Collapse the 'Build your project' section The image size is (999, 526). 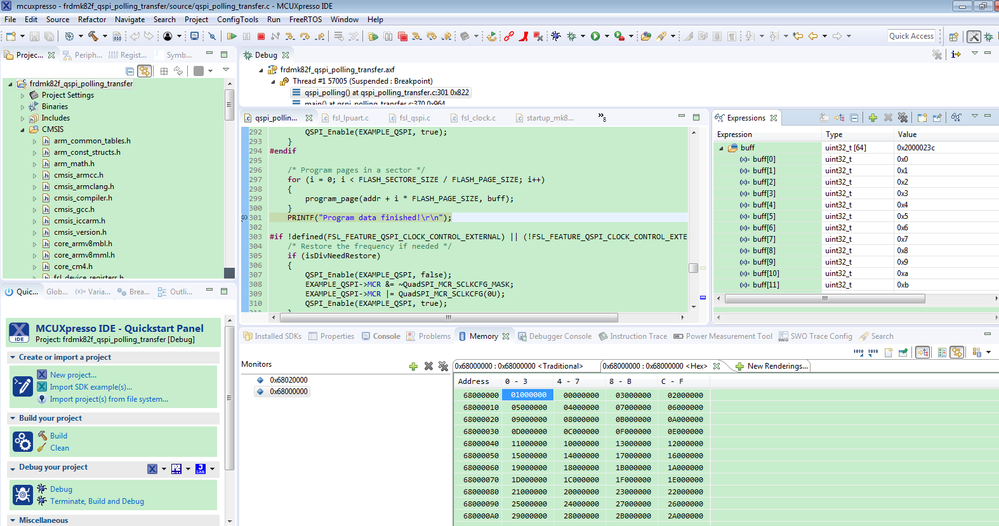pyautogui.click(x=12, y=418)
